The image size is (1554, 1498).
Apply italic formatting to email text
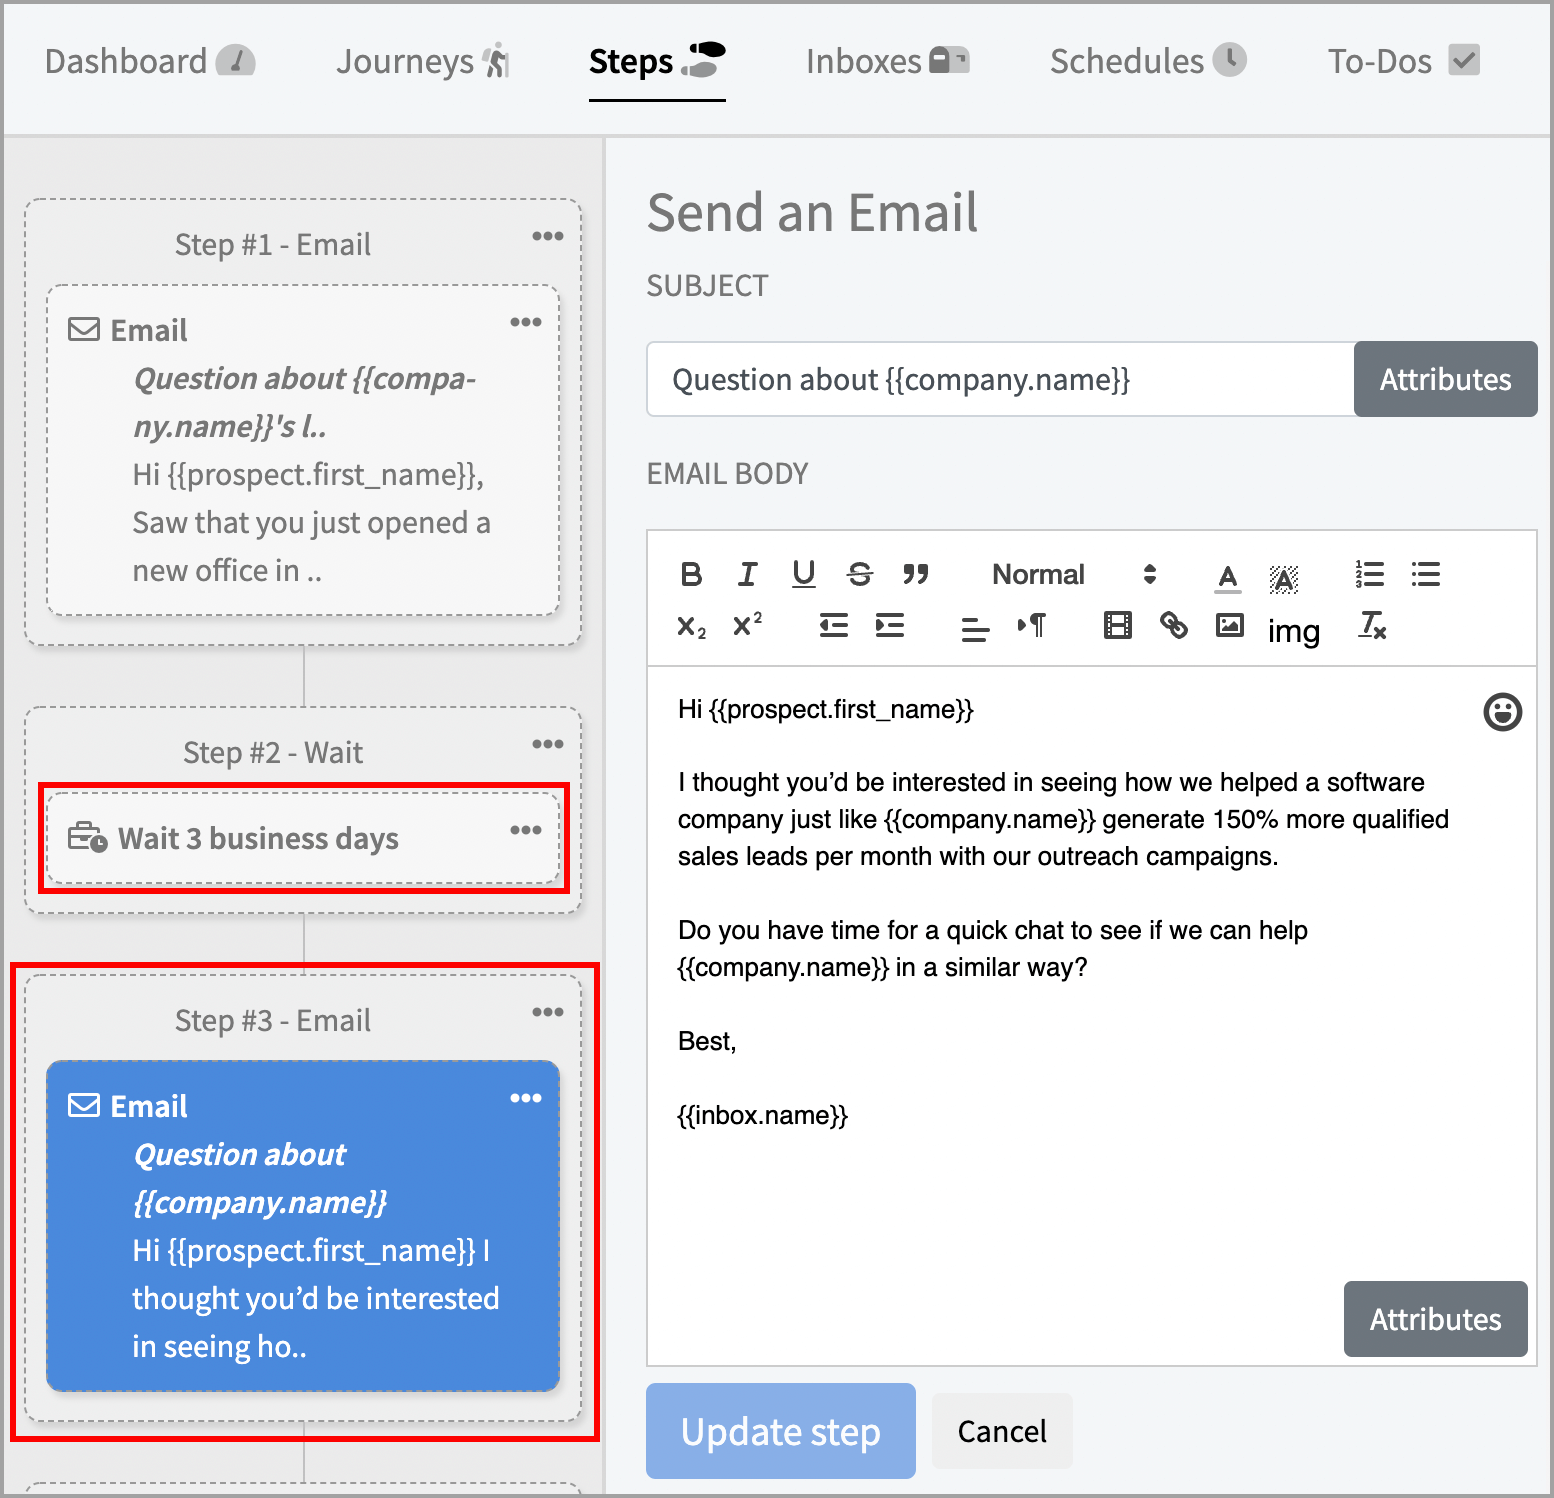click(747, 574)
